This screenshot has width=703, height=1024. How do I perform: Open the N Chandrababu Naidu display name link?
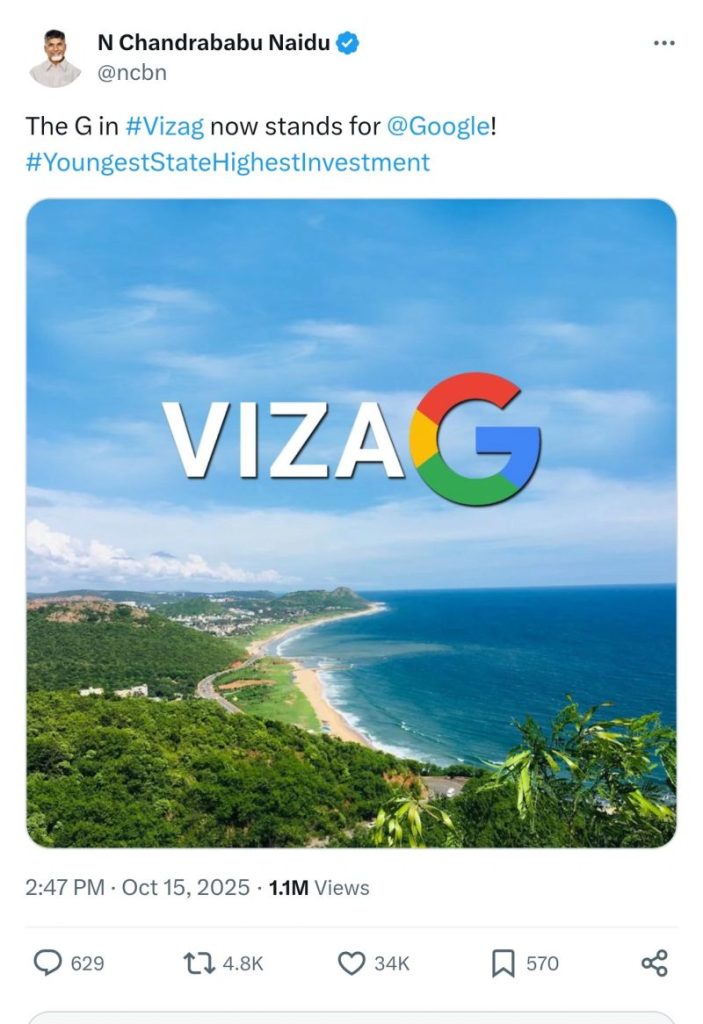pyautogui.click(x=214, y=43)
